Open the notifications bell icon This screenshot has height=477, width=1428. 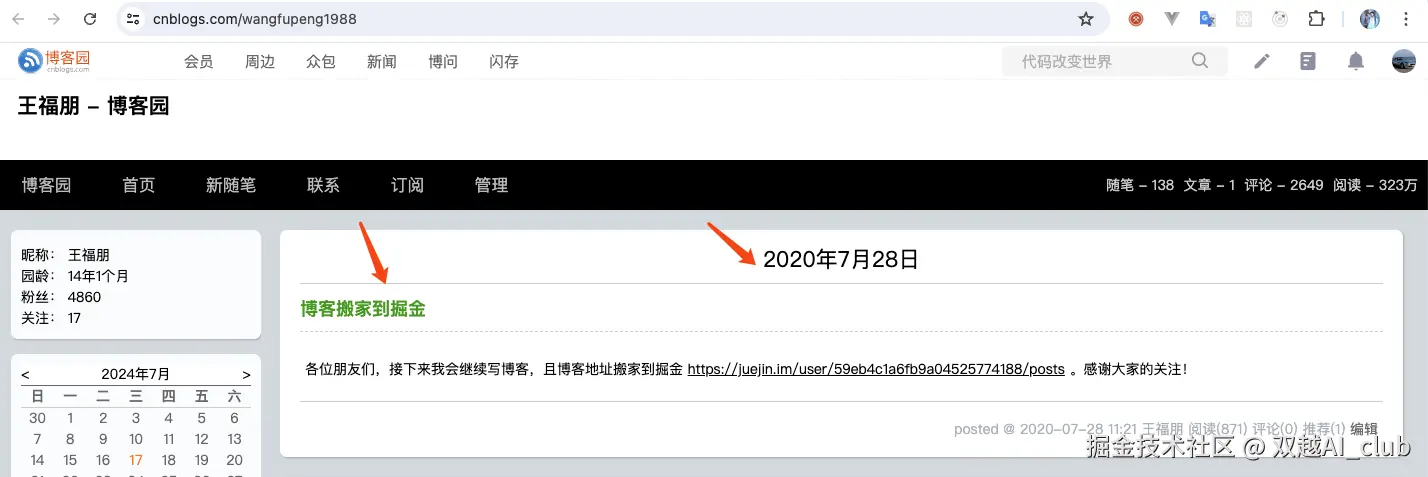coord(1356,61)
